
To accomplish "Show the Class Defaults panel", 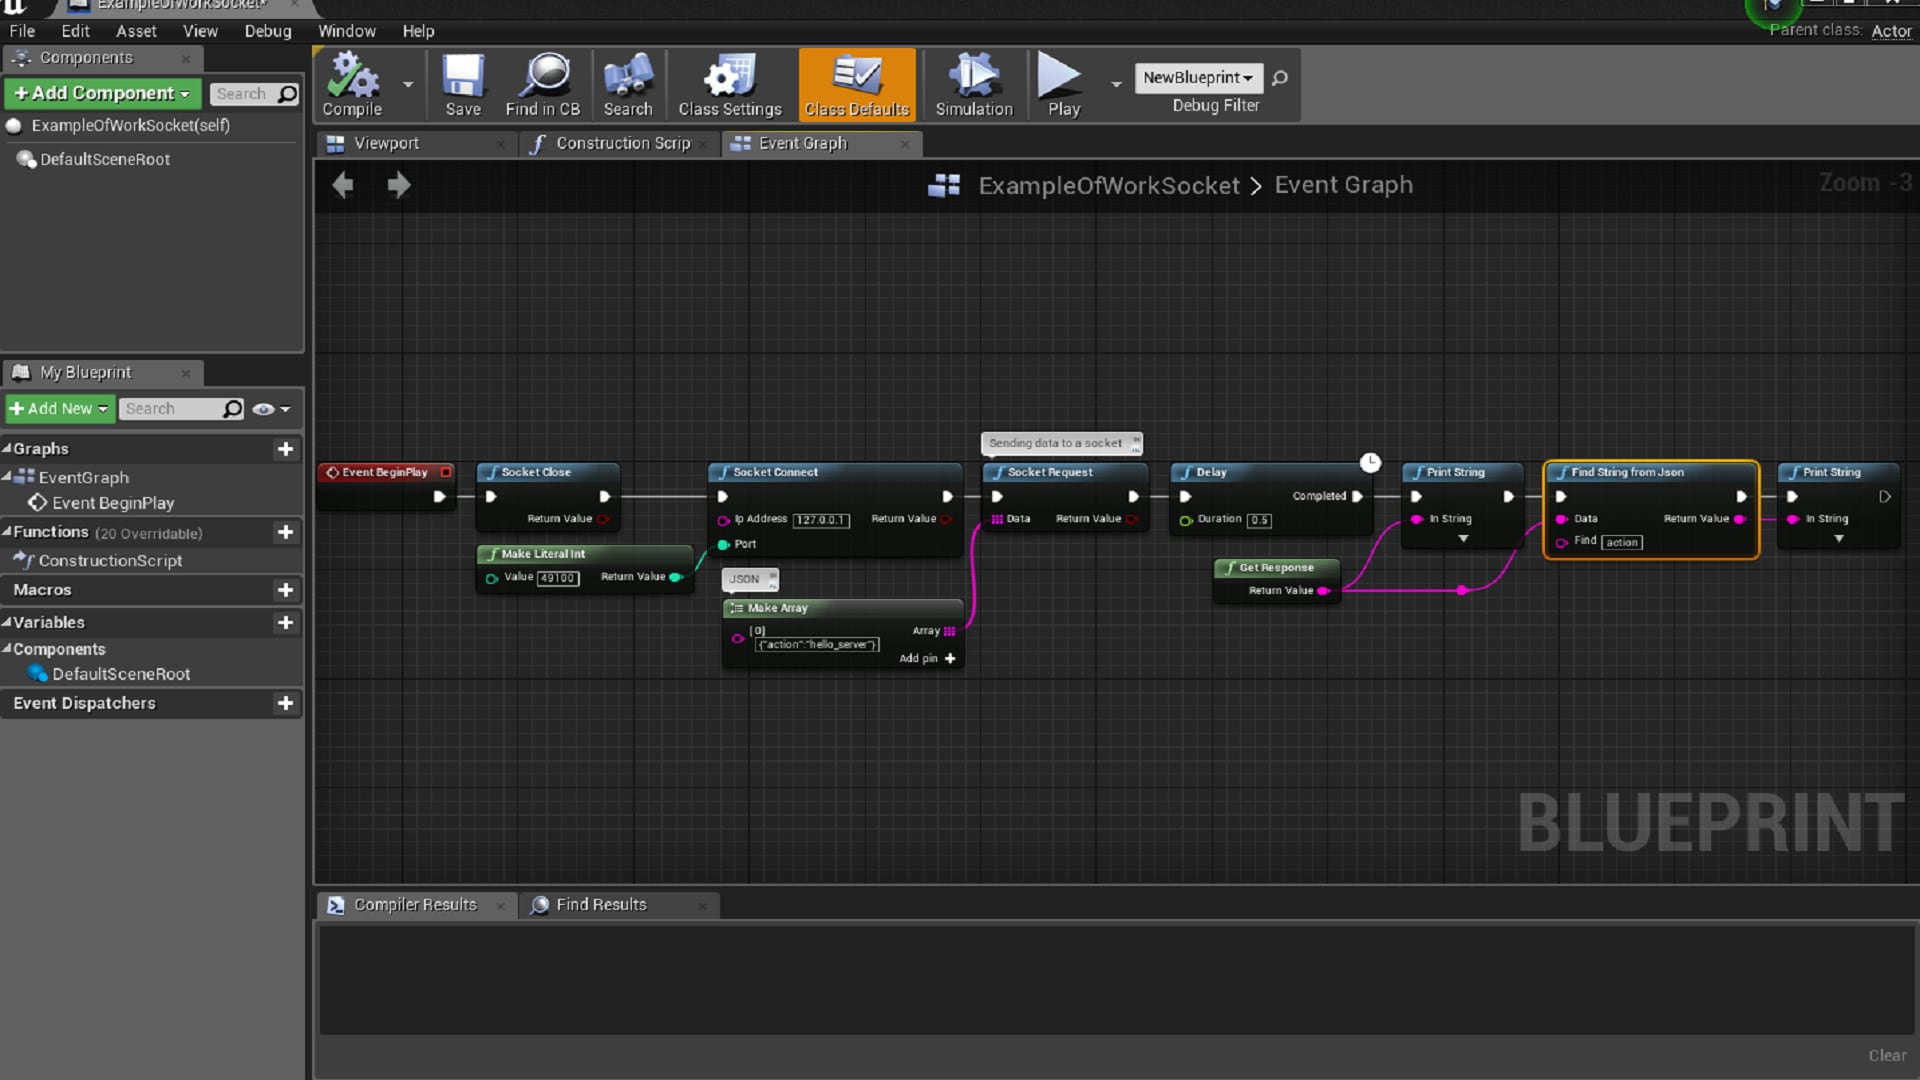I will (857, 85).
